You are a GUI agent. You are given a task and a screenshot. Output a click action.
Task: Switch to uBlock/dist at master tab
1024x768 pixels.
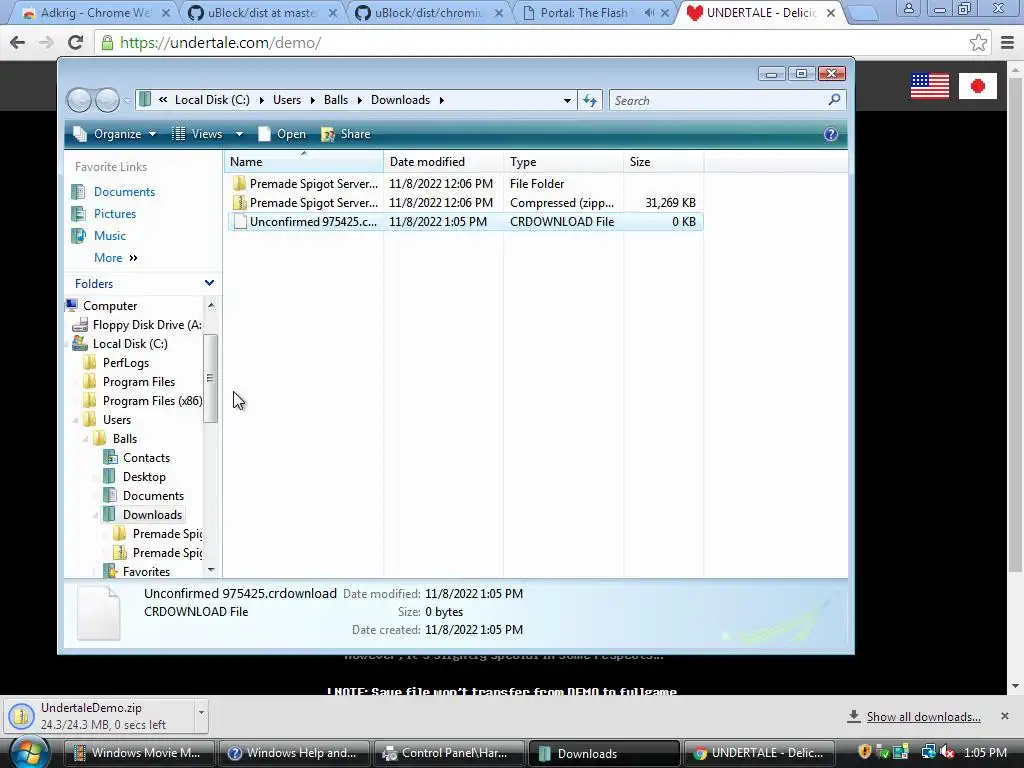(261, 12)
